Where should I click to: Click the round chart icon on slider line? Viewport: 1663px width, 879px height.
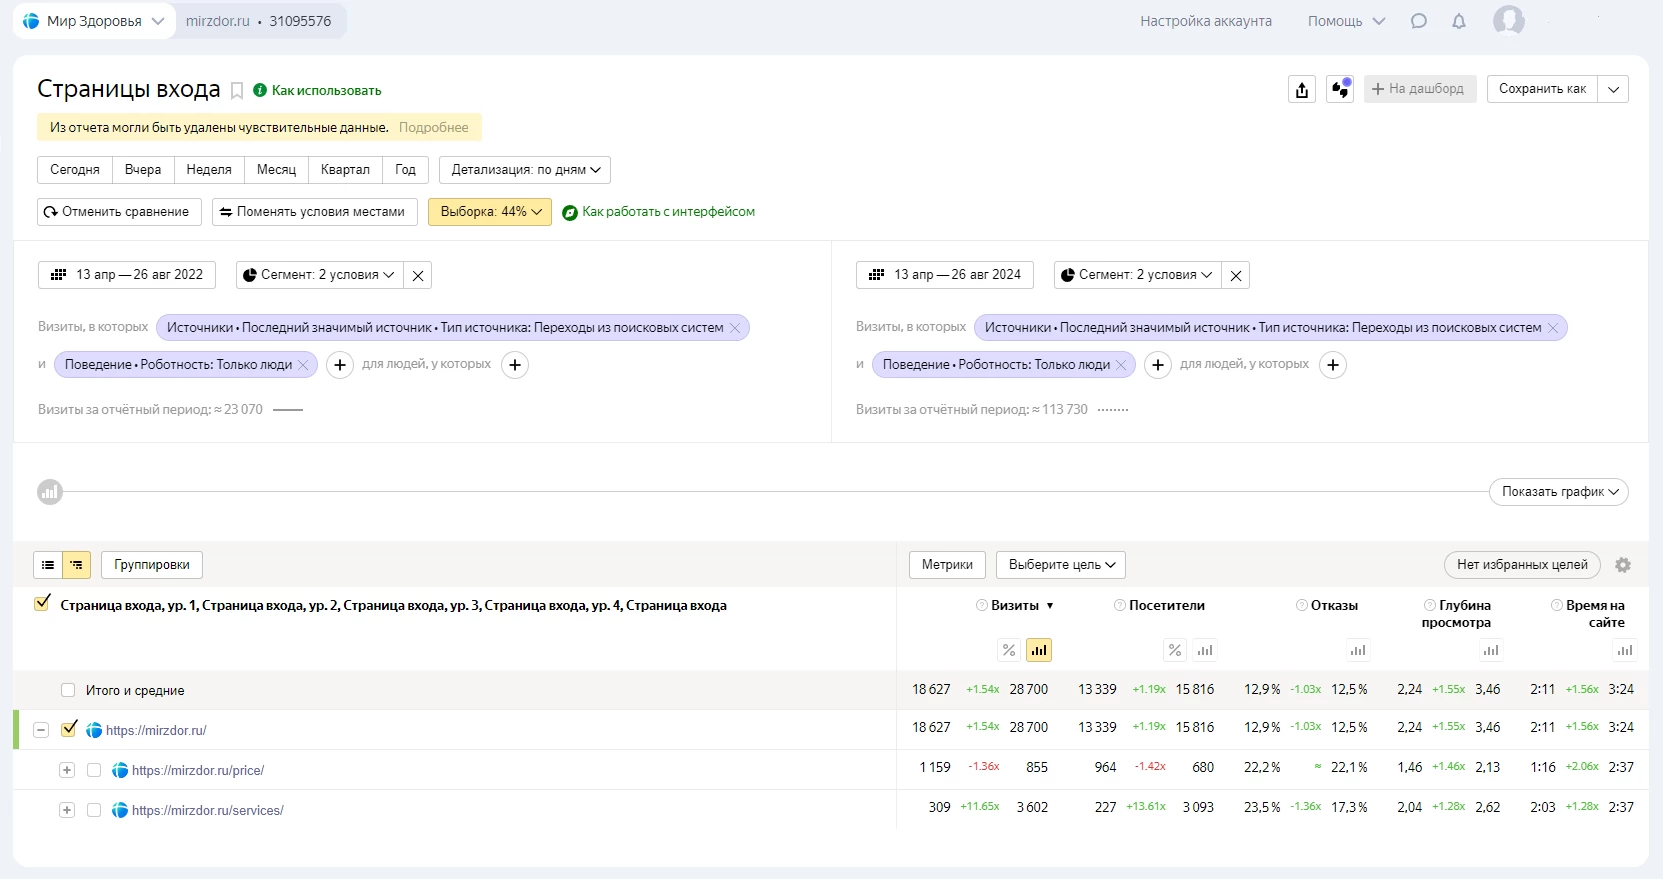click(50, 492)
